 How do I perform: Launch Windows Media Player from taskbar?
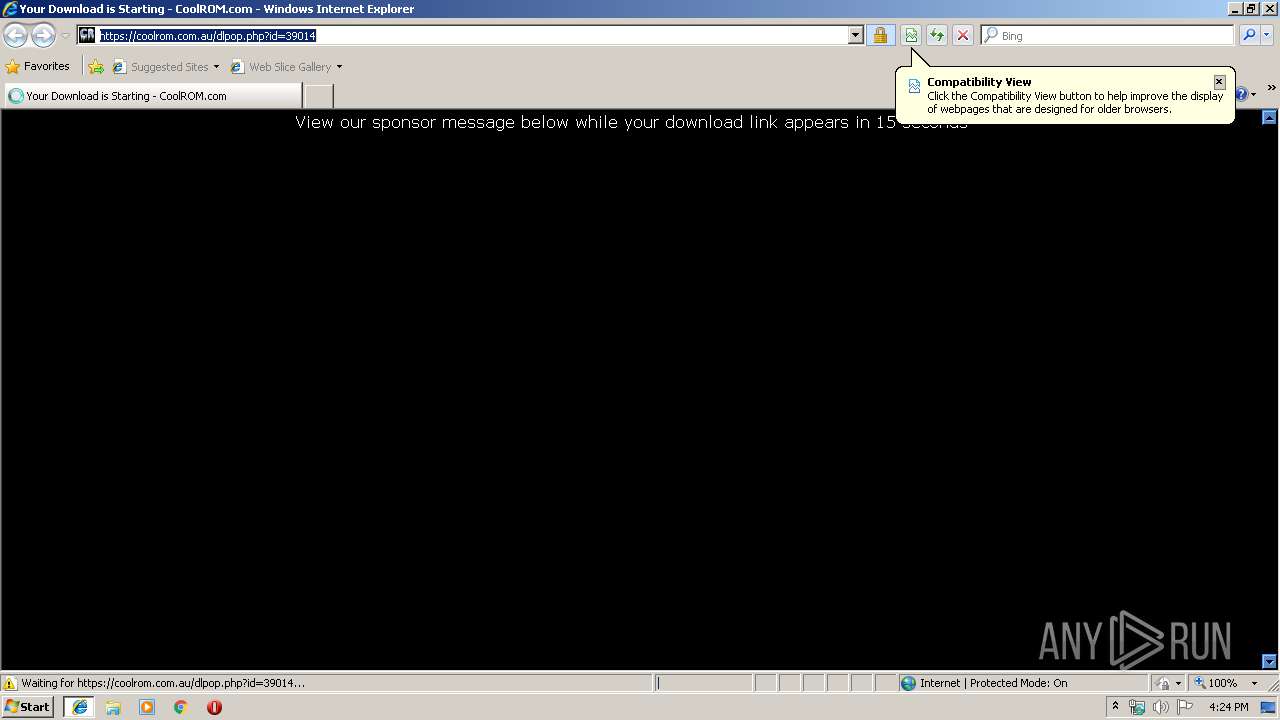pos(147,707)
